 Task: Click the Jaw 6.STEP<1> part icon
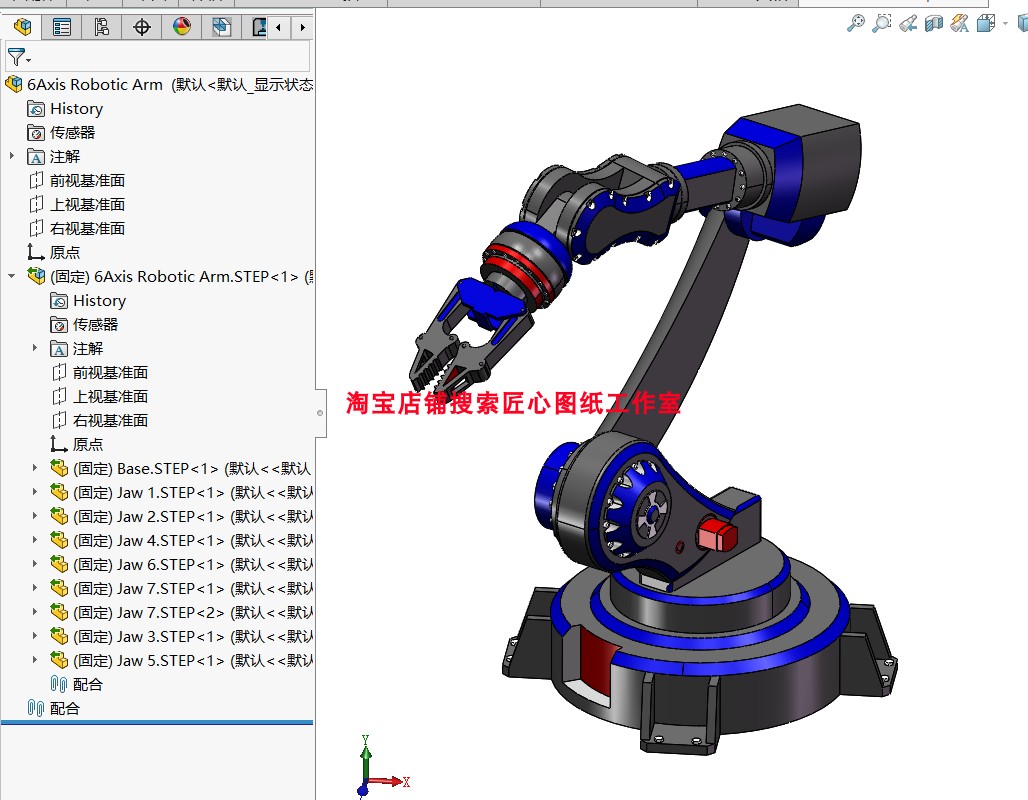click(x=59, y=564)
